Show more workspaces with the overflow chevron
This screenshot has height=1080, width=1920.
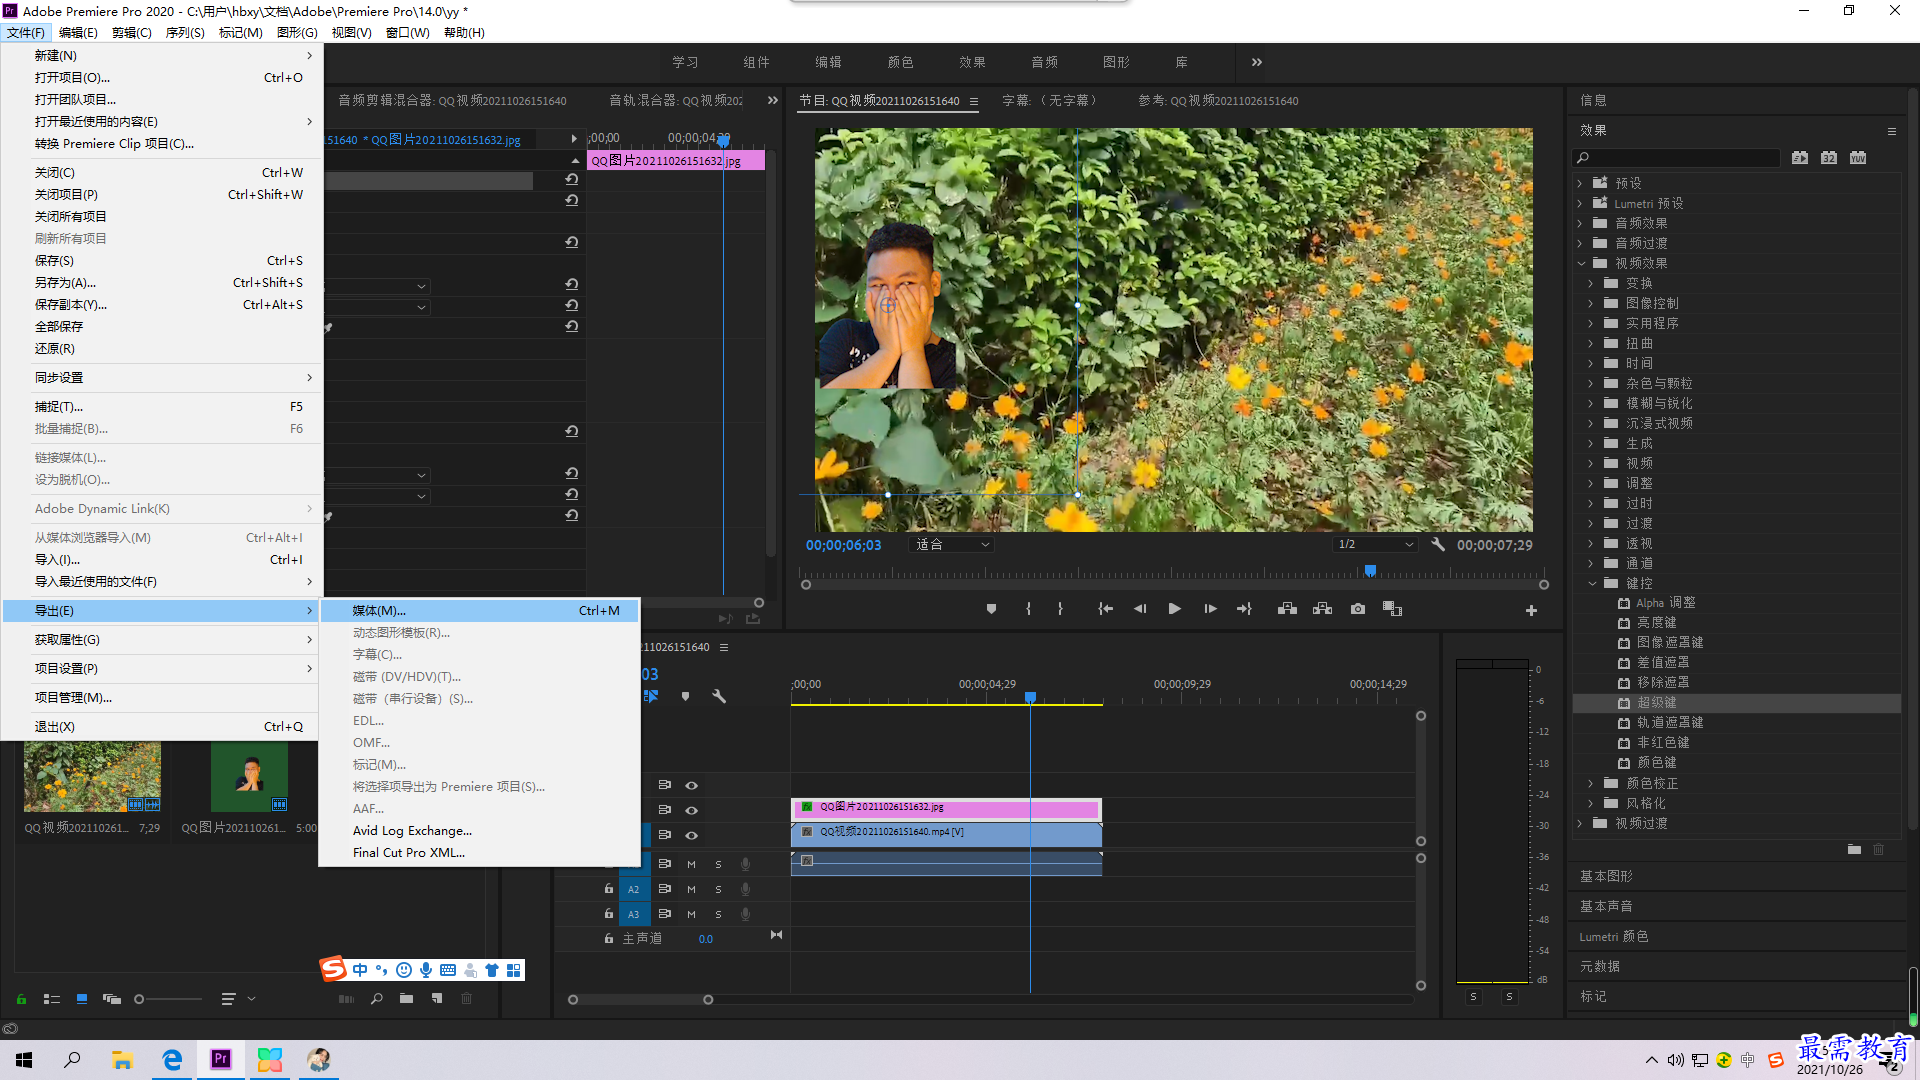[1256, 62]
